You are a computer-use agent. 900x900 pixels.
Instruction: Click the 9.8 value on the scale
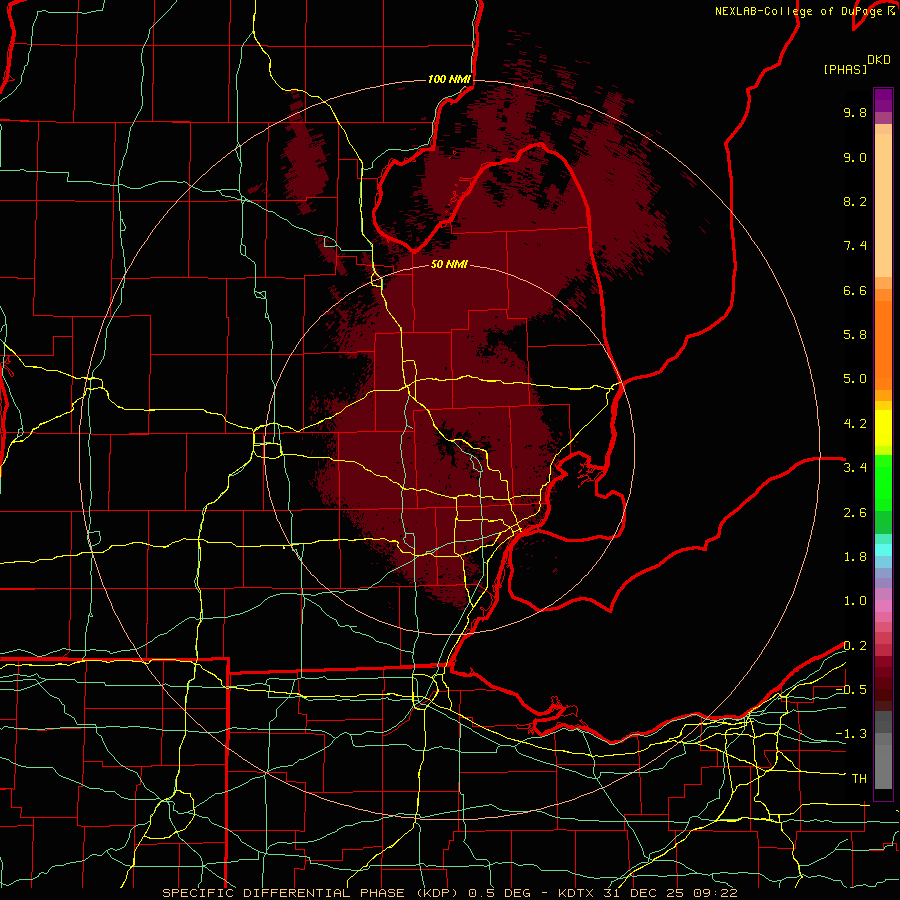[x=855, y=112]
